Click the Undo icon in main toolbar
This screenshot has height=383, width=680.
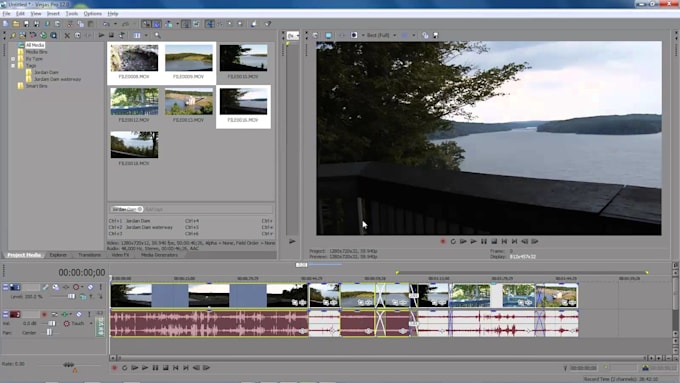coord(106,24)
